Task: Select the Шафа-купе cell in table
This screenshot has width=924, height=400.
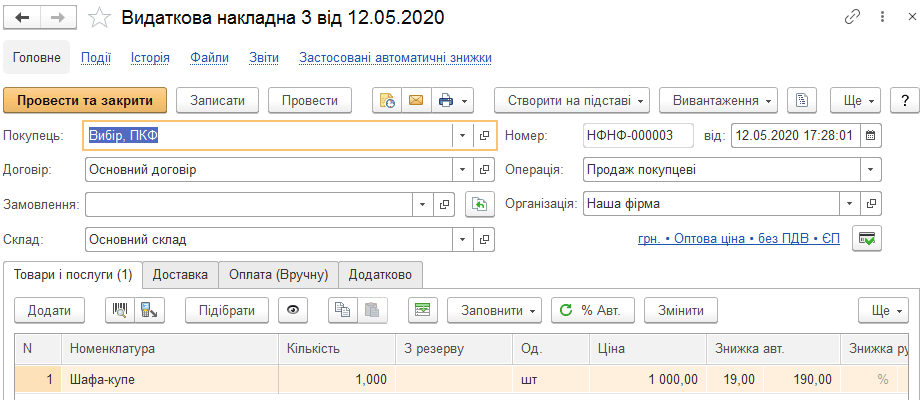Action: tap(170, 380)
